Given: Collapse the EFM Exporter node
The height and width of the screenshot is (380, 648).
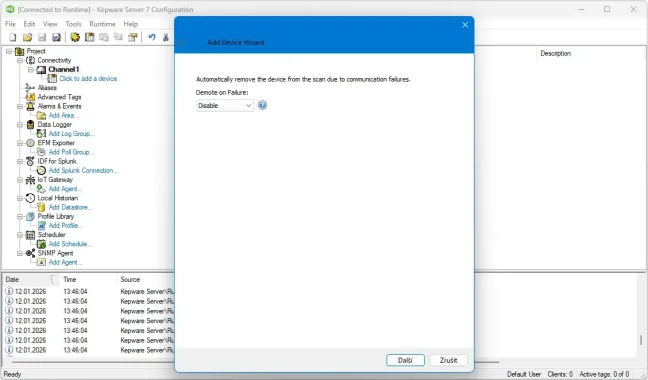Looking at the screenshot, I should [20, 143].
